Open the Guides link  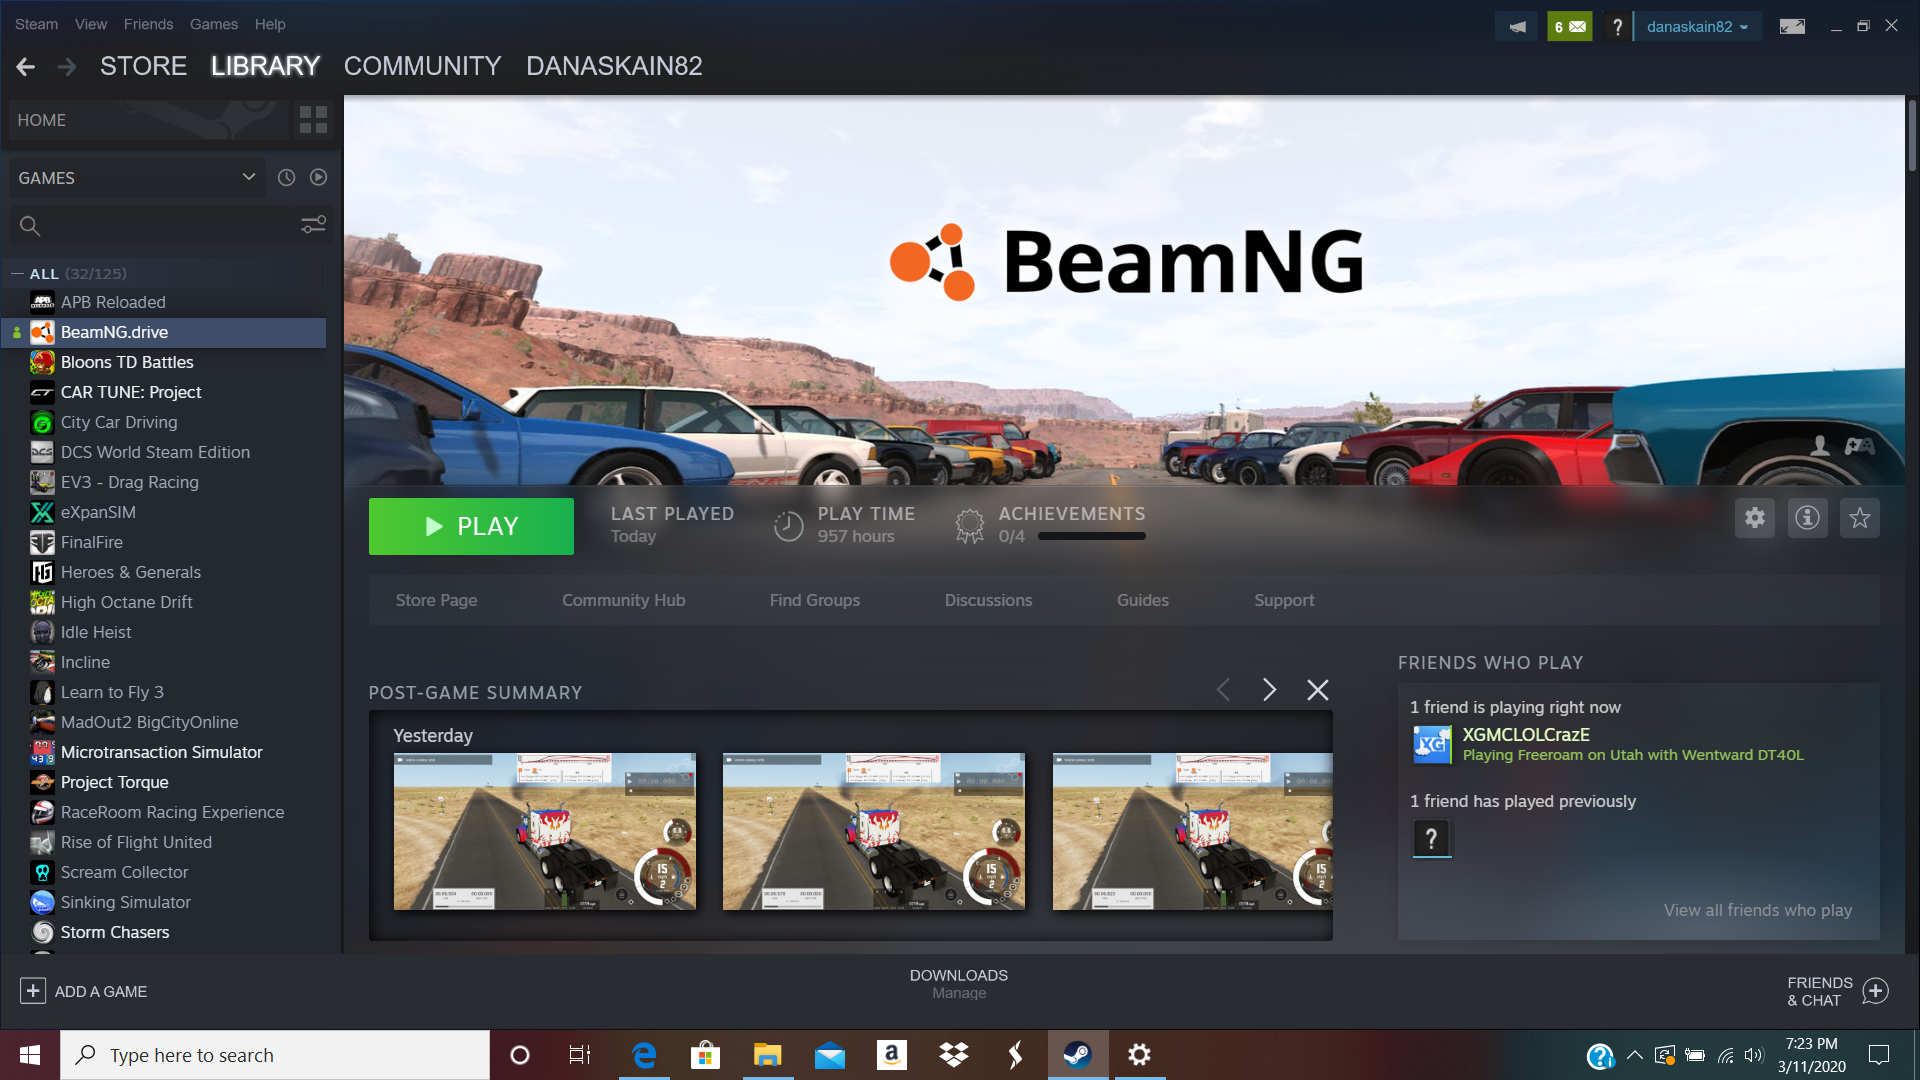[1142, 600]
